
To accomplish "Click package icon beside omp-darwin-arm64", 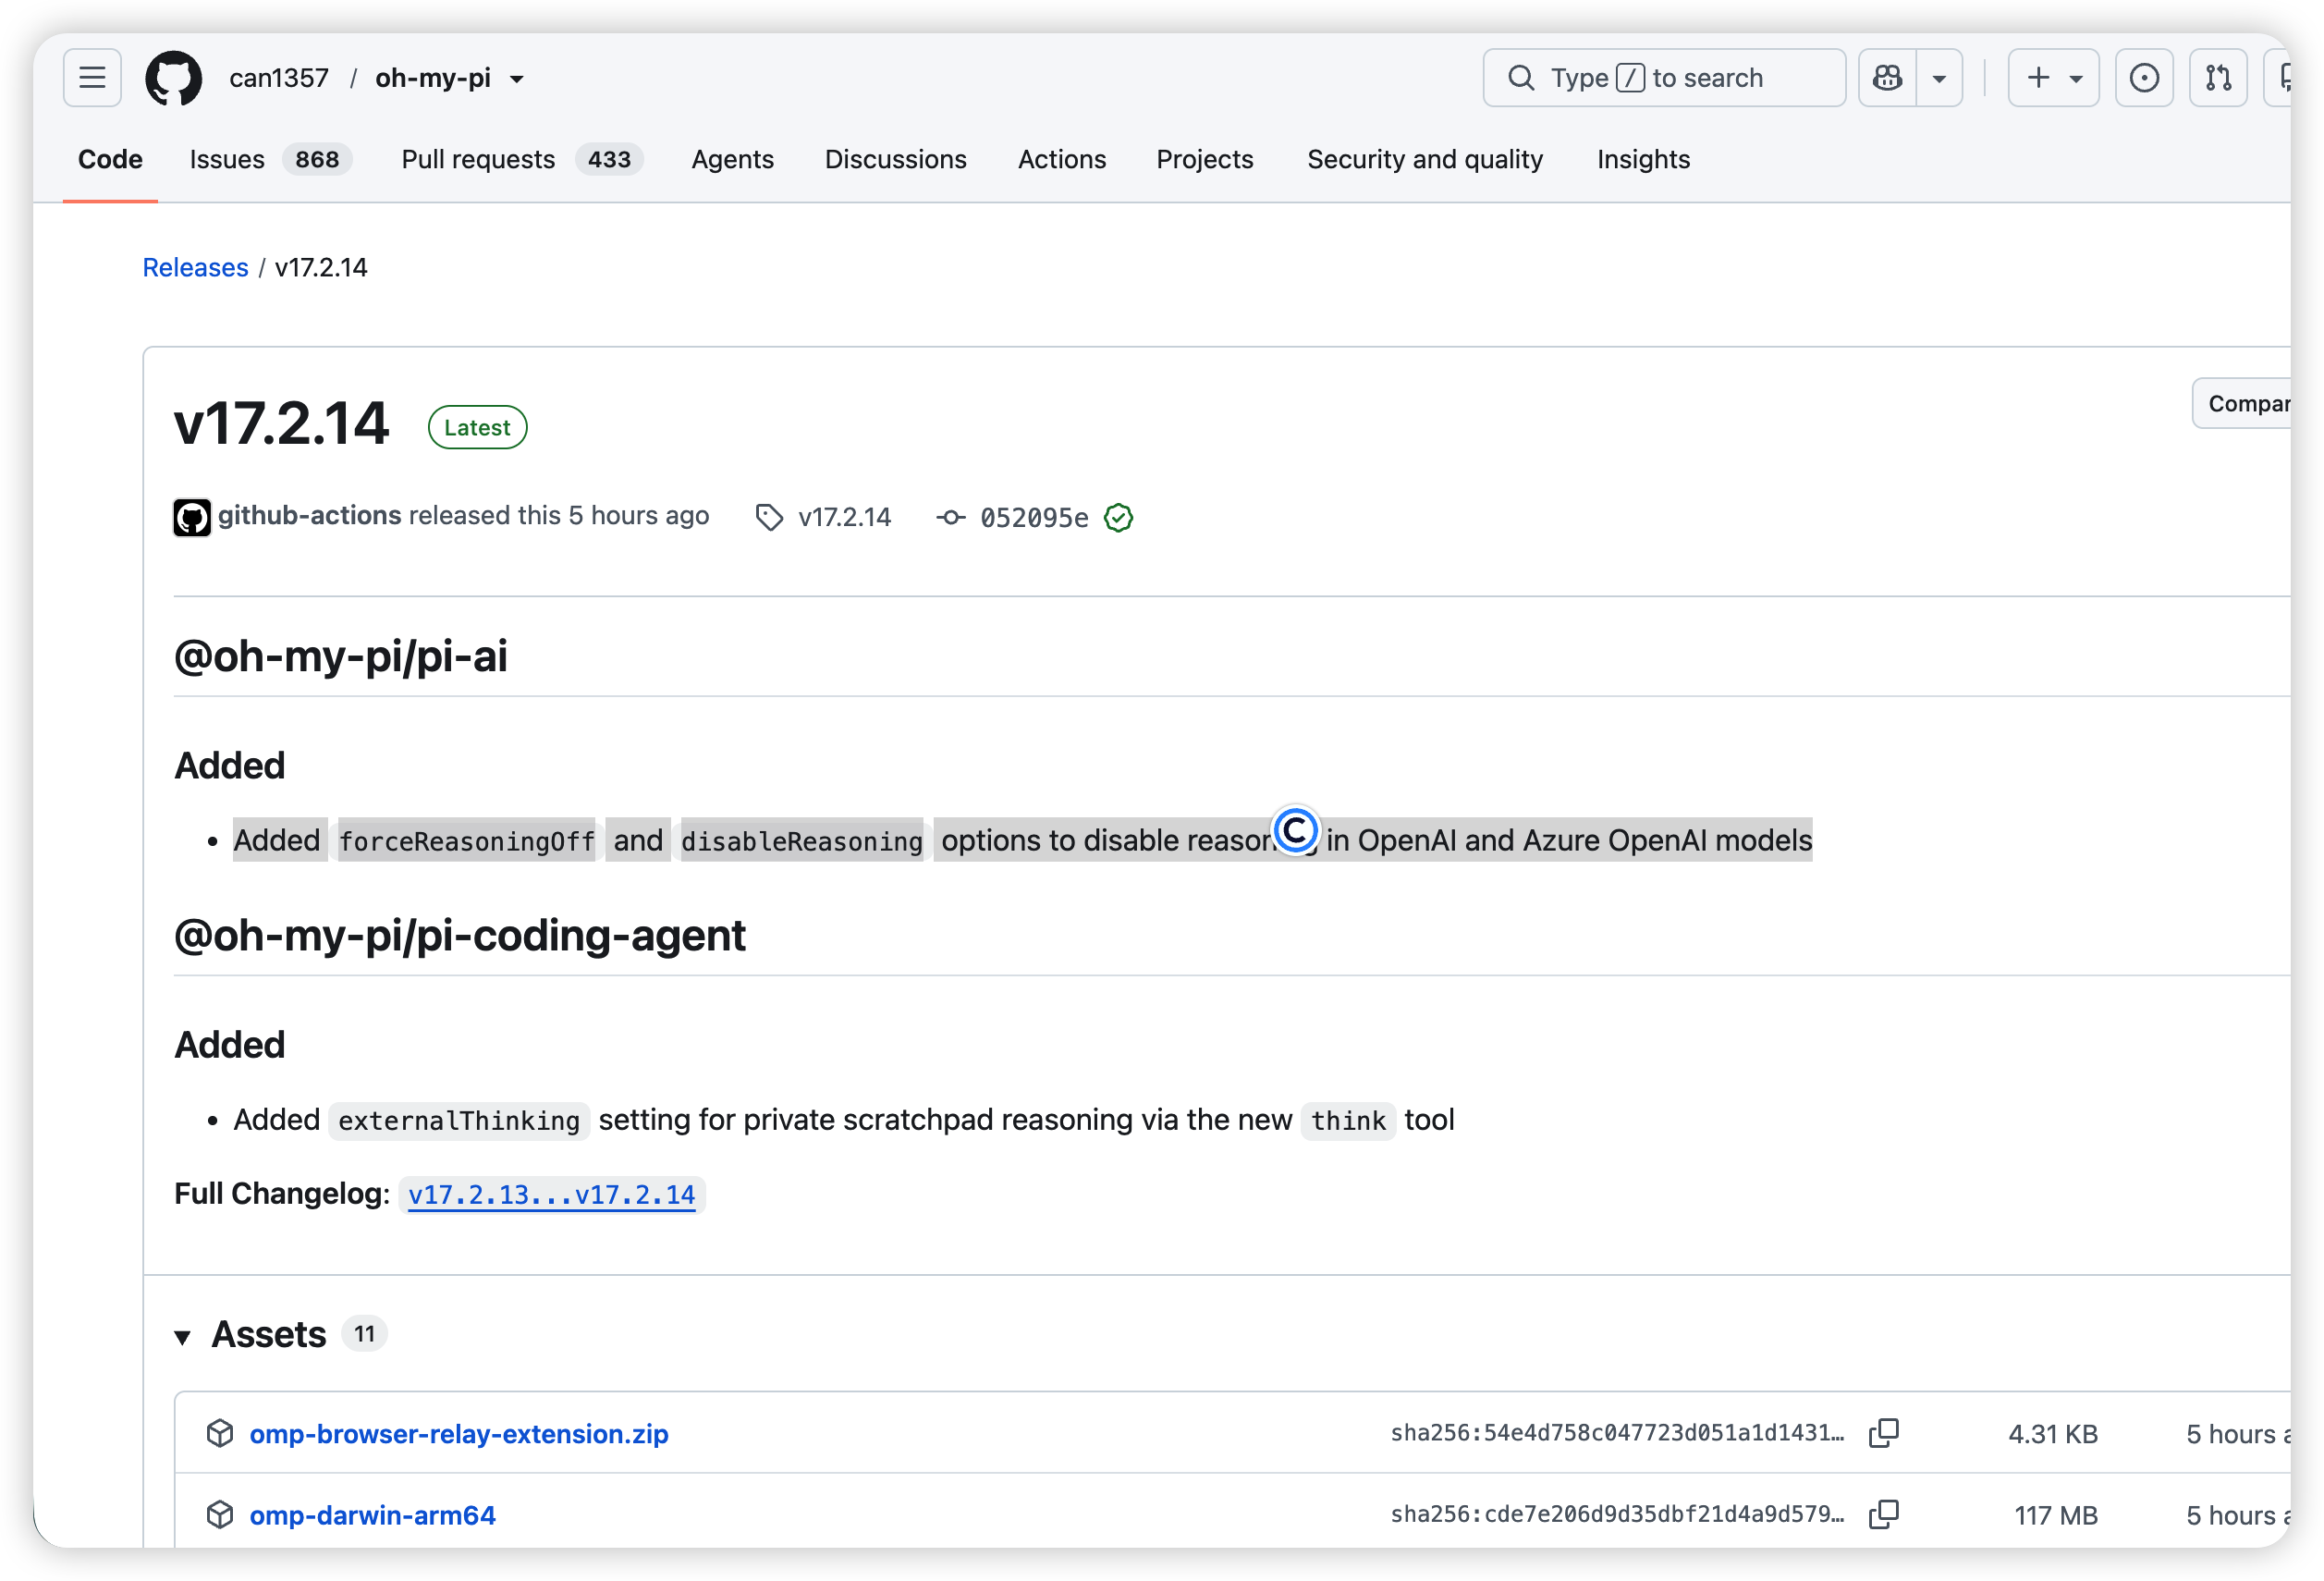I will point(220,1514).
